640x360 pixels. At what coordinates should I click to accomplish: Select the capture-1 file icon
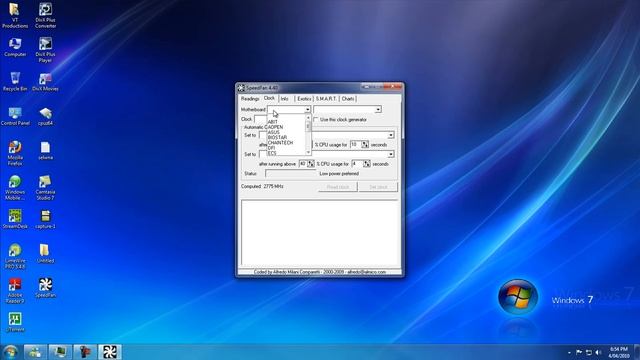[x=45, y=219]
